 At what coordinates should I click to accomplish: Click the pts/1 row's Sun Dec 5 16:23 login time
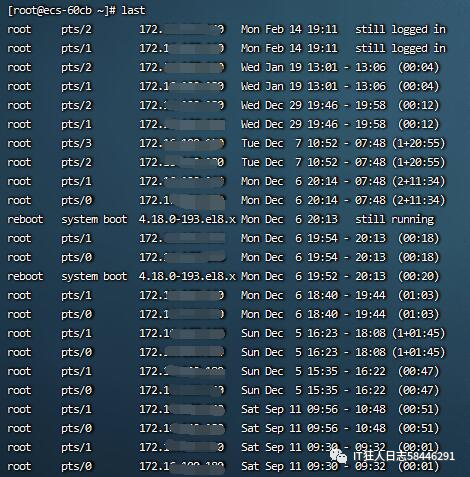(289, 333)
